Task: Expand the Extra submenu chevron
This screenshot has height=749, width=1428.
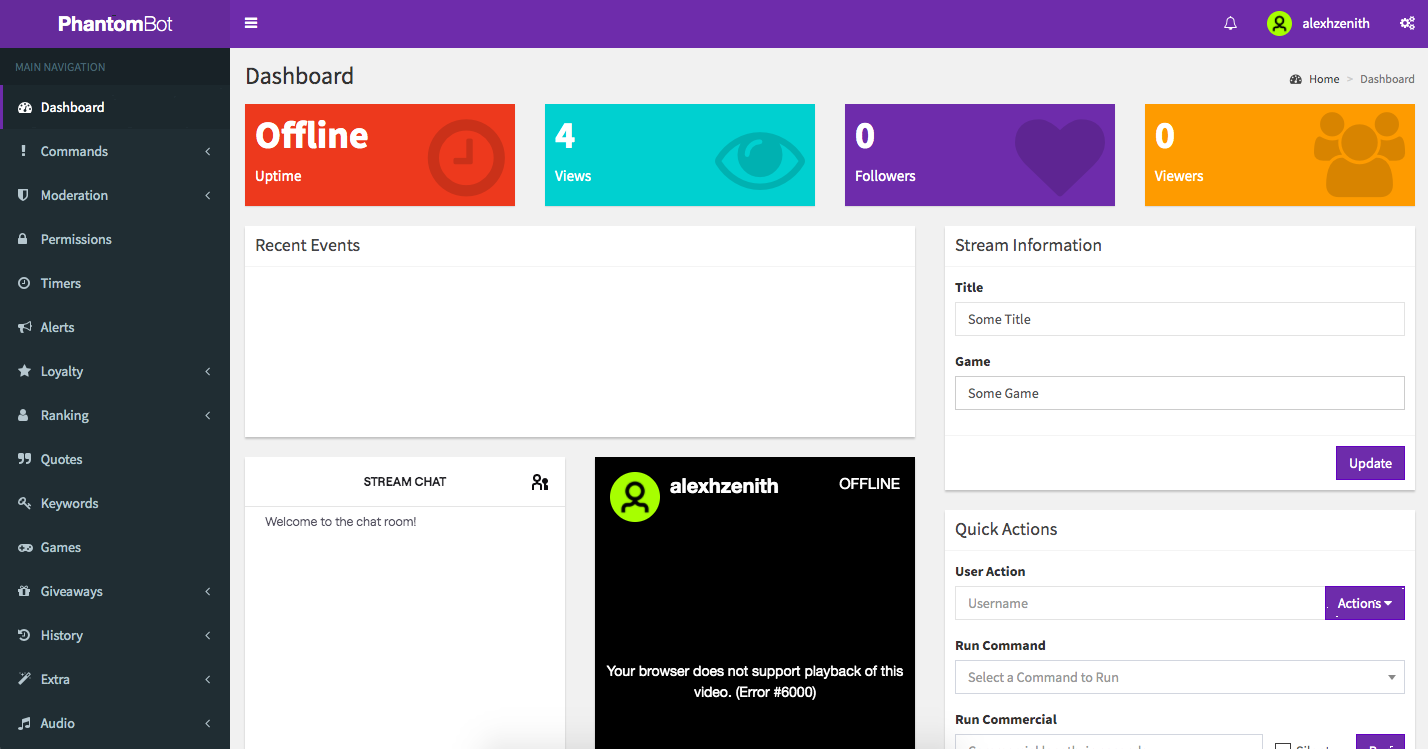Action: point(208,679)
